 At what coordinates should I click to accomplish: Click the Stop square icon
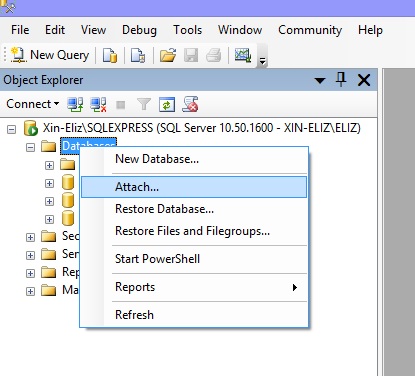point(120,105)
